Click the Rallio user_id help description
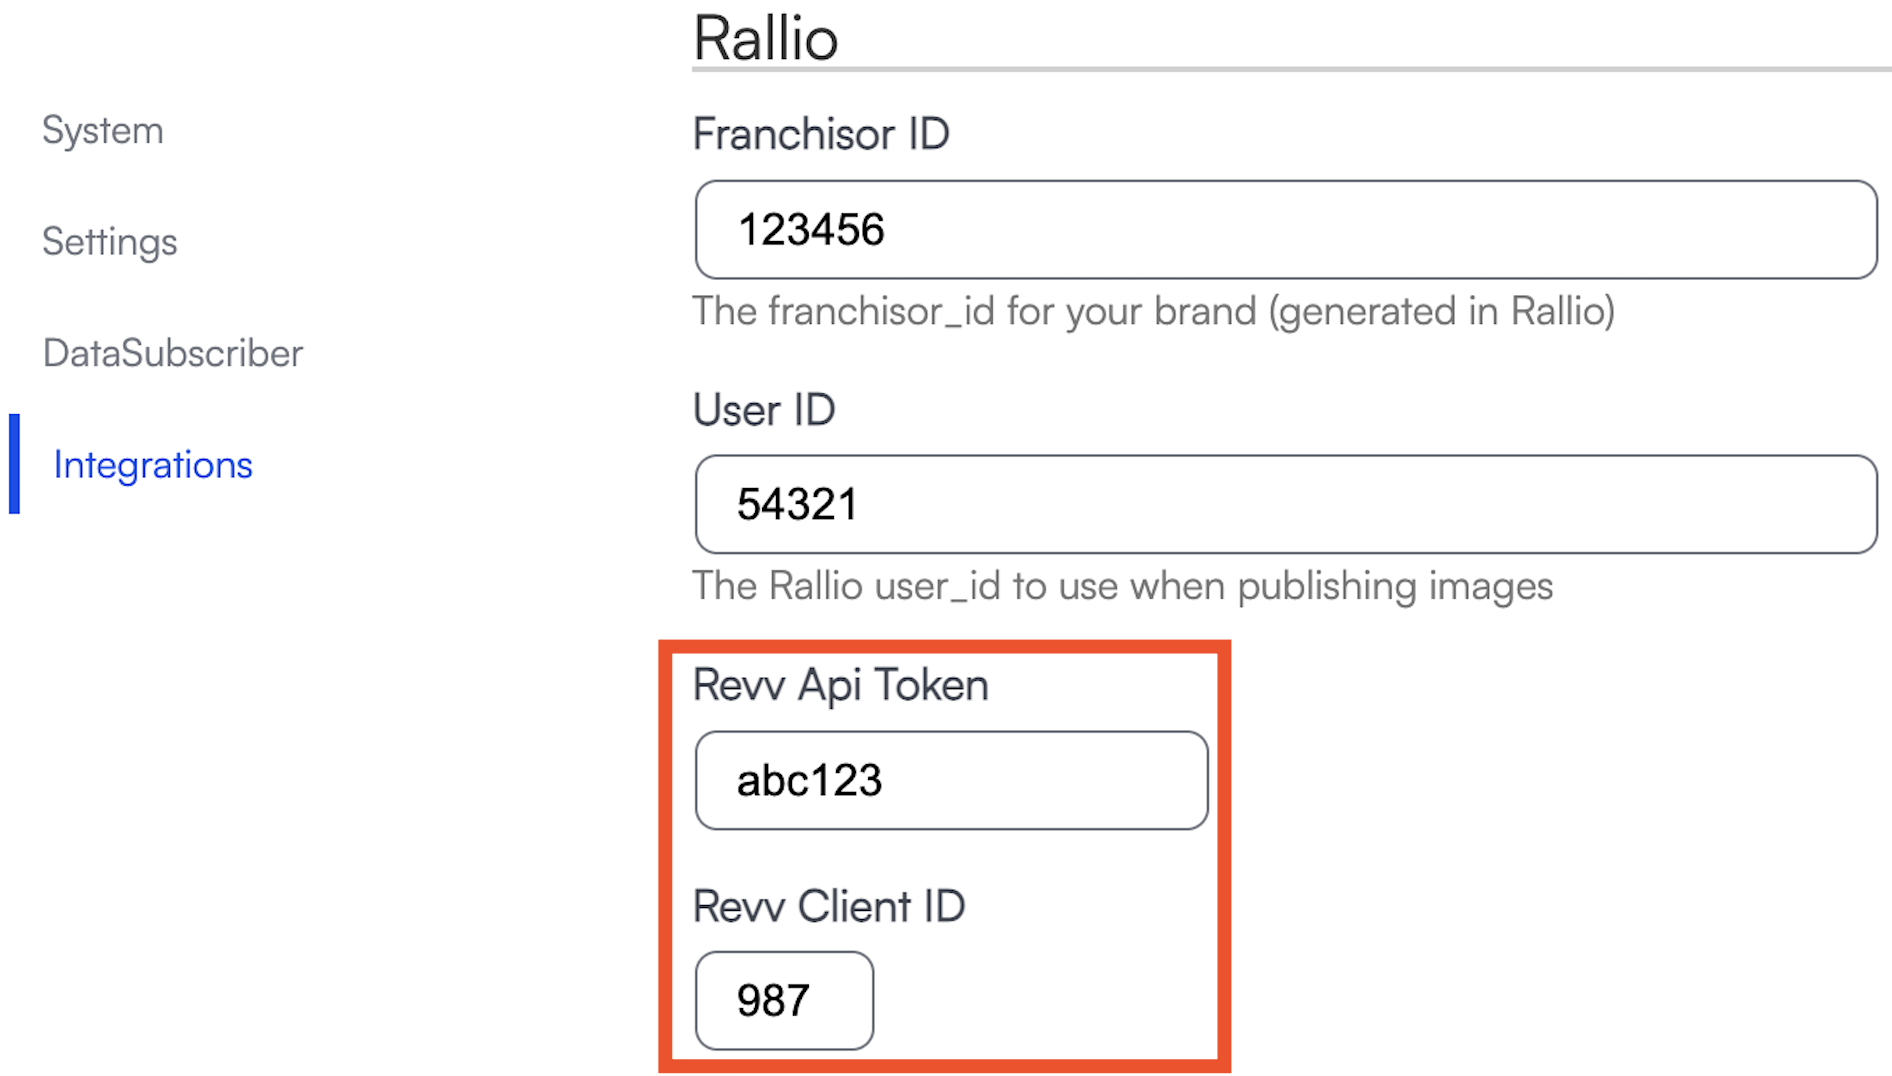Viewport: 1892px width, 1076px height. (1122, 586)
